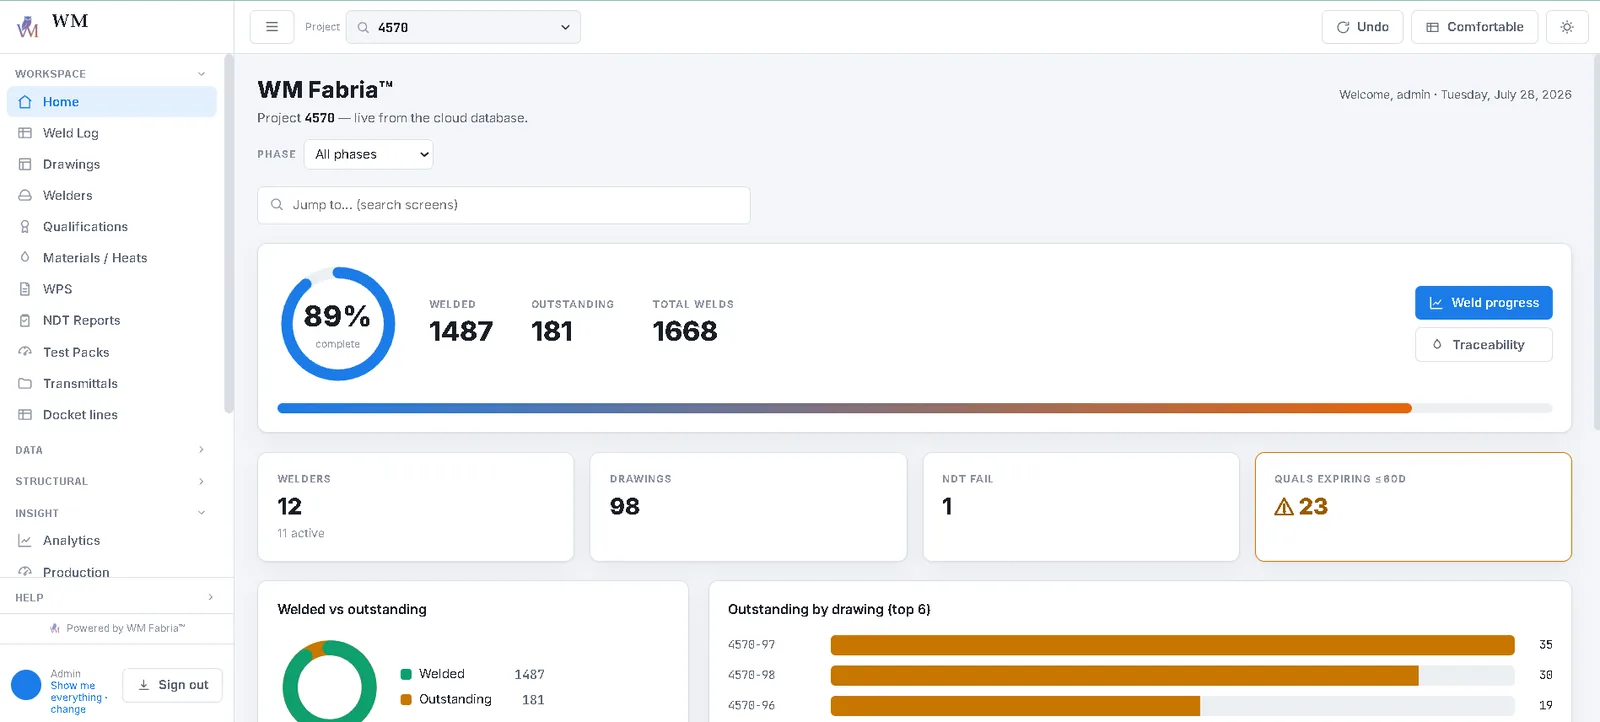Toggle the sidebar with hamburger icon

(x=272, y=27)
